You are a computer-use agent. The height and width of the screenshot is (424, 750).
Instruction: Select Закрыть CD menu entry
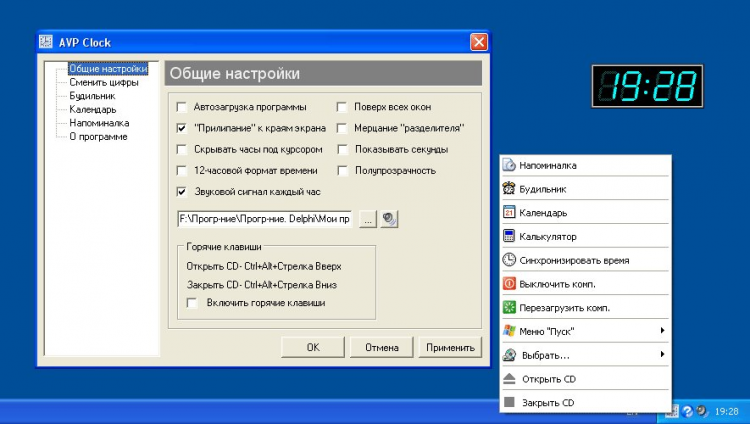click(585, 402)
